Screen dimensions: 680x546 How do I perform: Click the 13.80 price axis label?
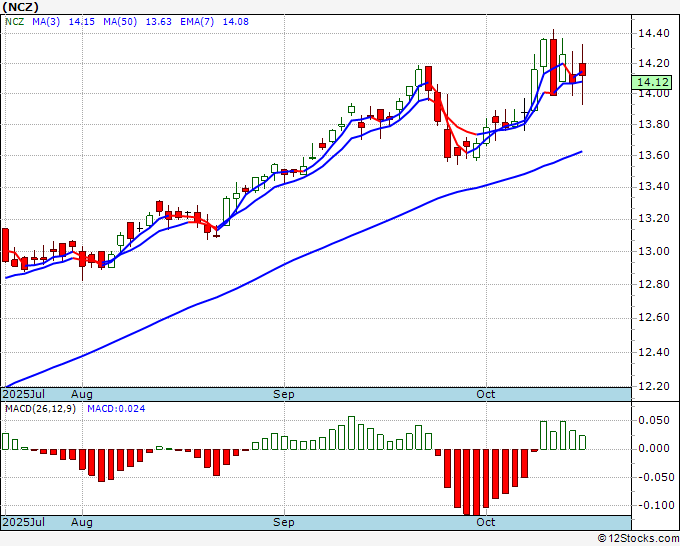(654, 125)
